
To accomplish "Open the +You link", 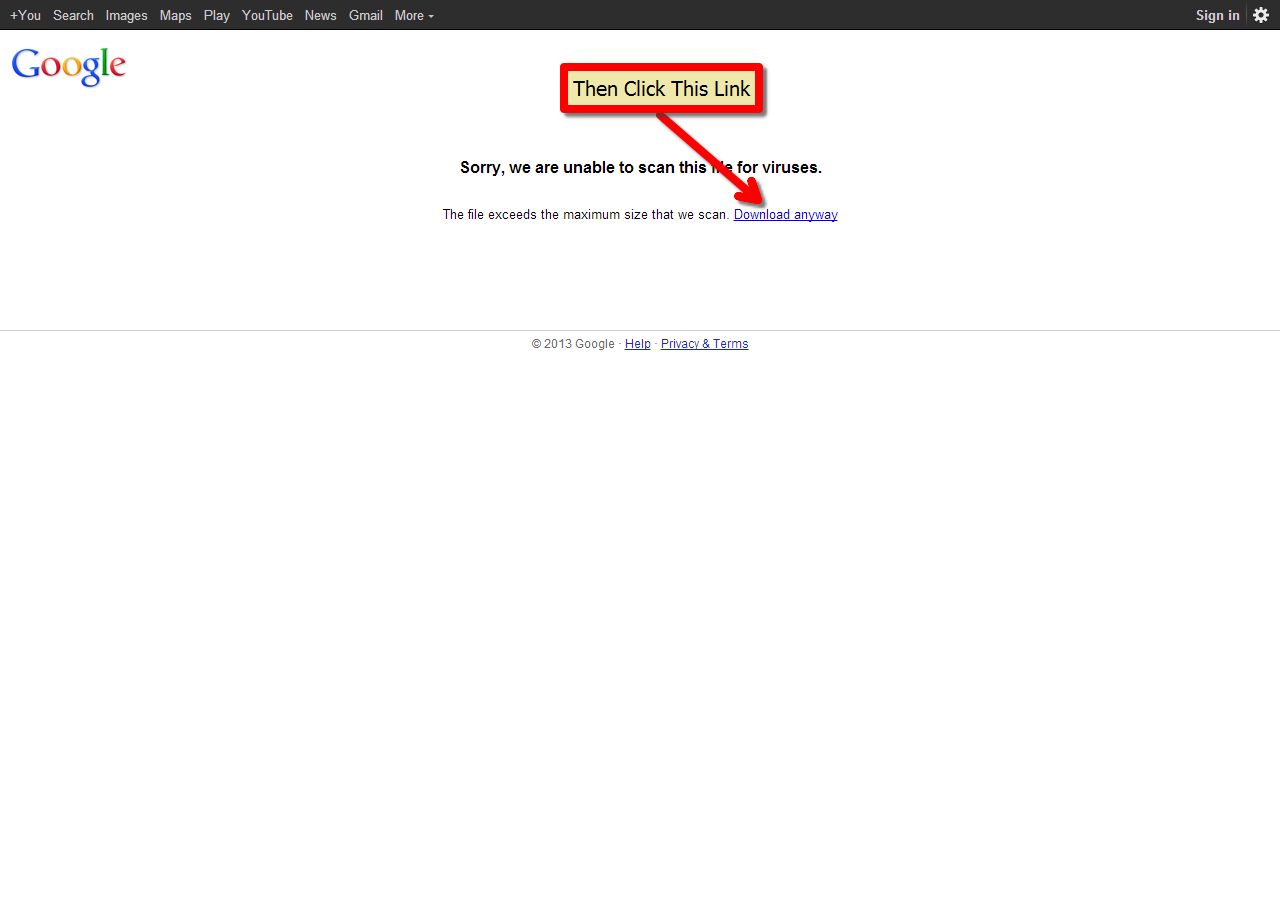I will coord(26,15).
